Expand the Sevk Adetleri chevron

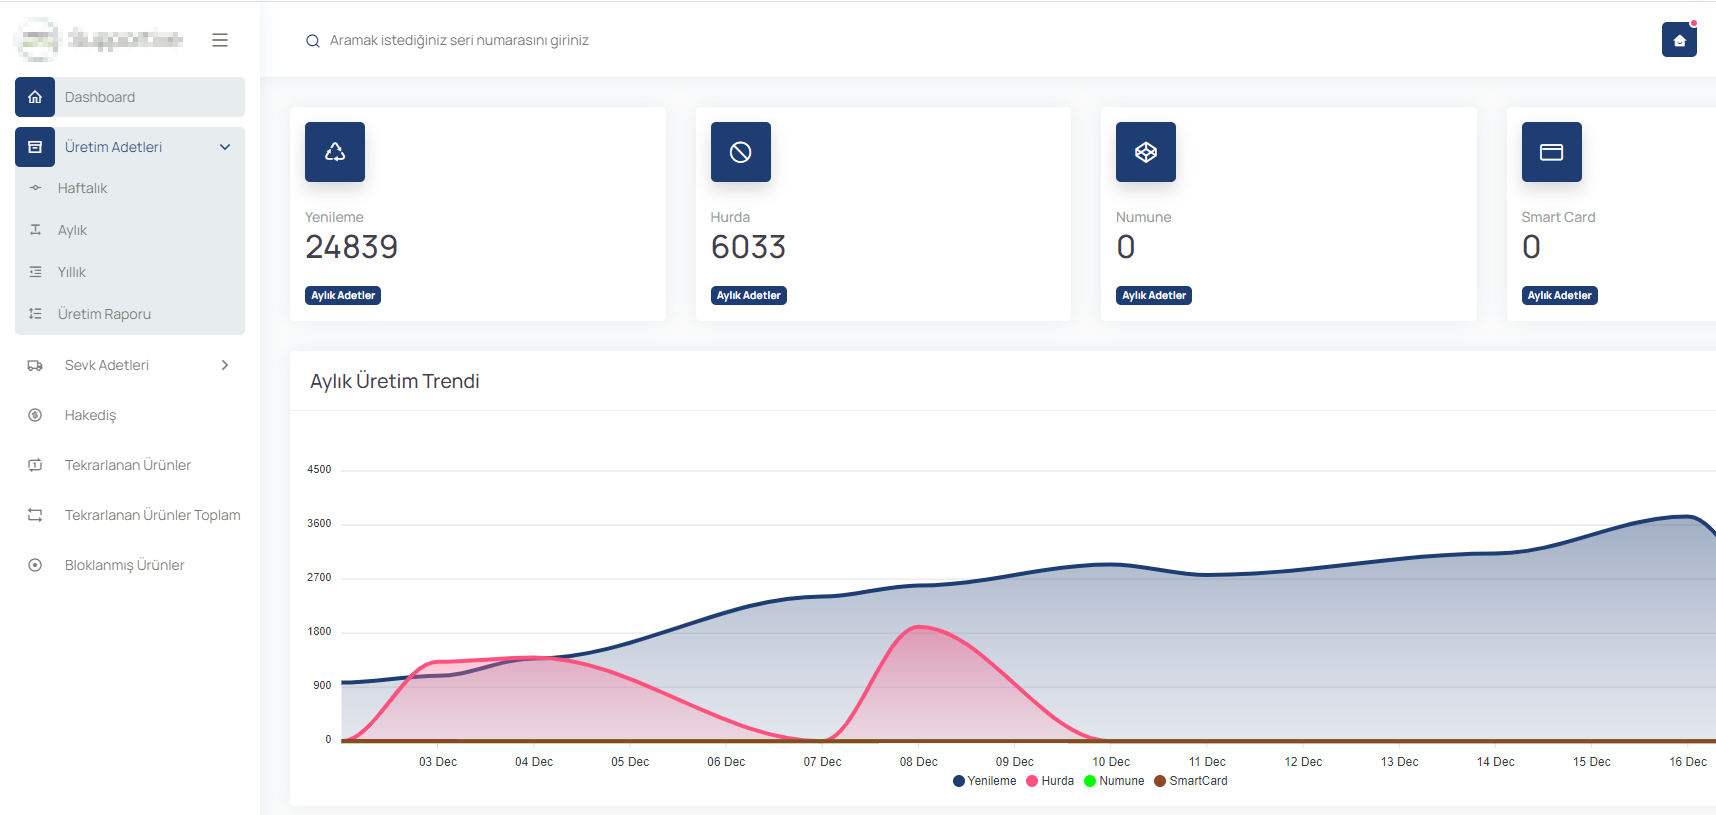[225, 365]
